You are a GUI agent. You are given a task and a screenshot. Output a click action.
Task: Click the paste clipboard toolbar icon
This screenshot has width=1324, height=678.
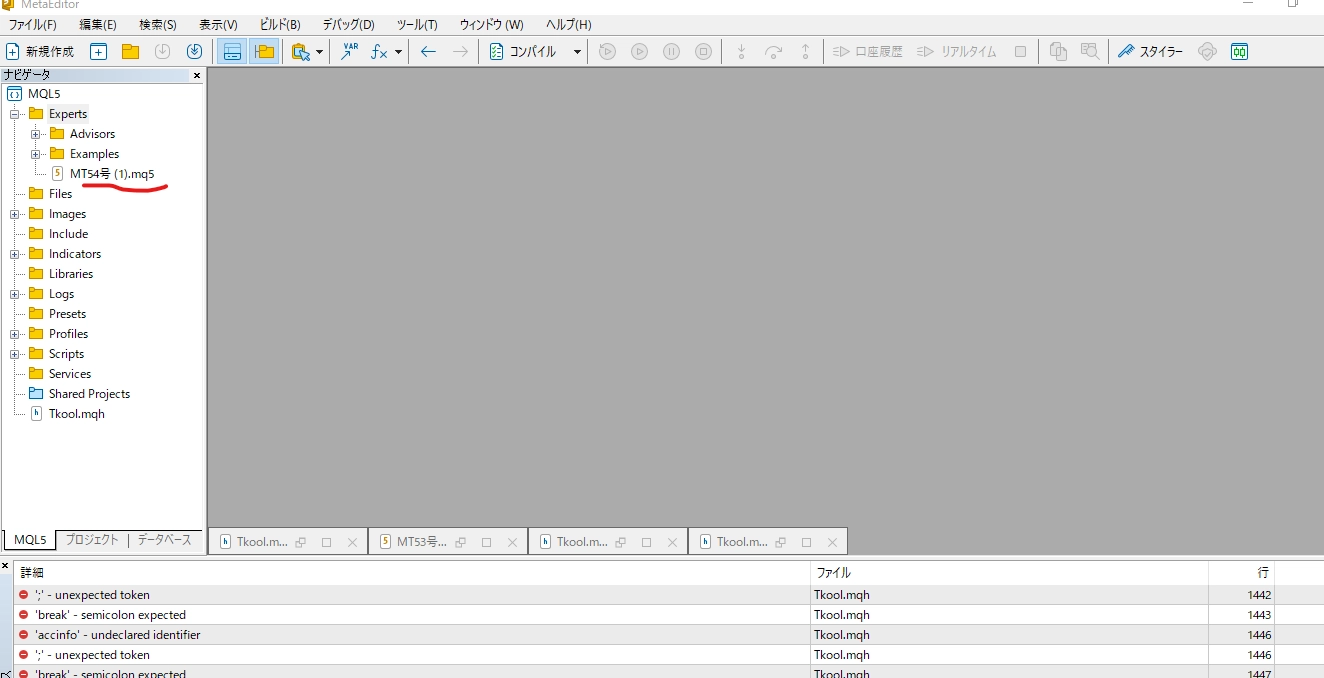pos(300,52)
